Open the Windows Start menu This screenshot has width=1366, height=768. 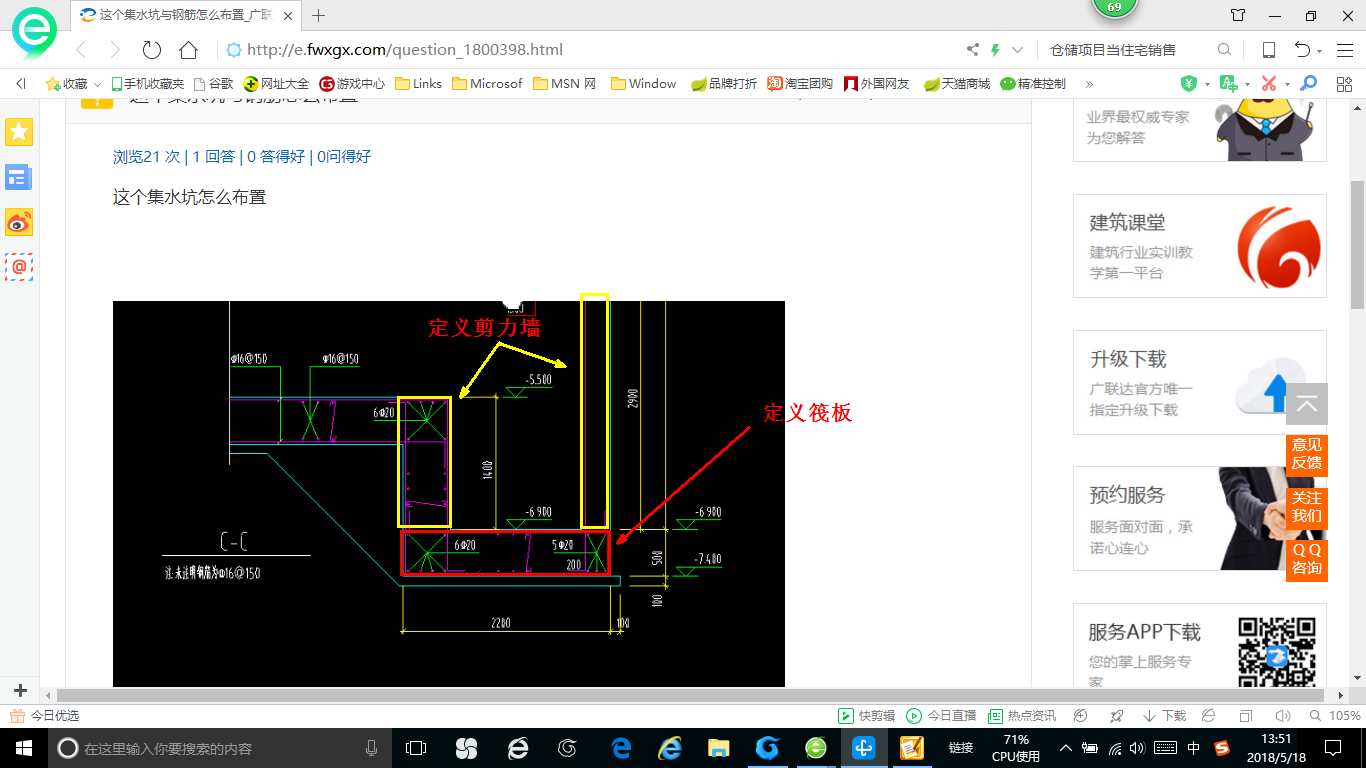click(x=23, y=748)
